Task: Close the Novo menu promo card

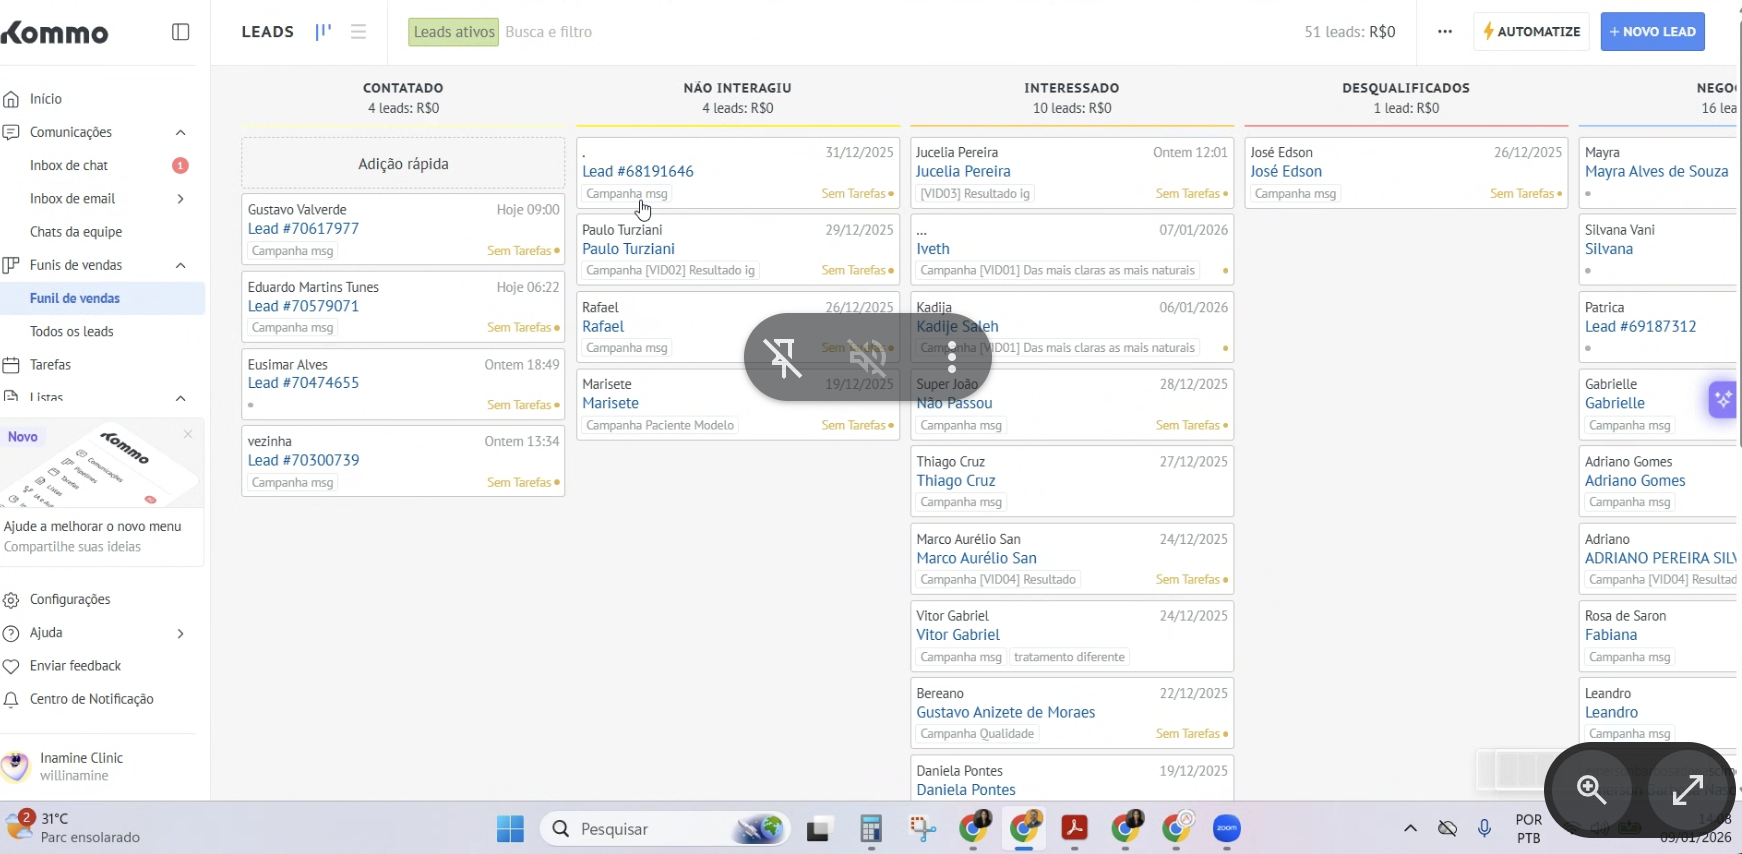Action: tap(188, 434)
